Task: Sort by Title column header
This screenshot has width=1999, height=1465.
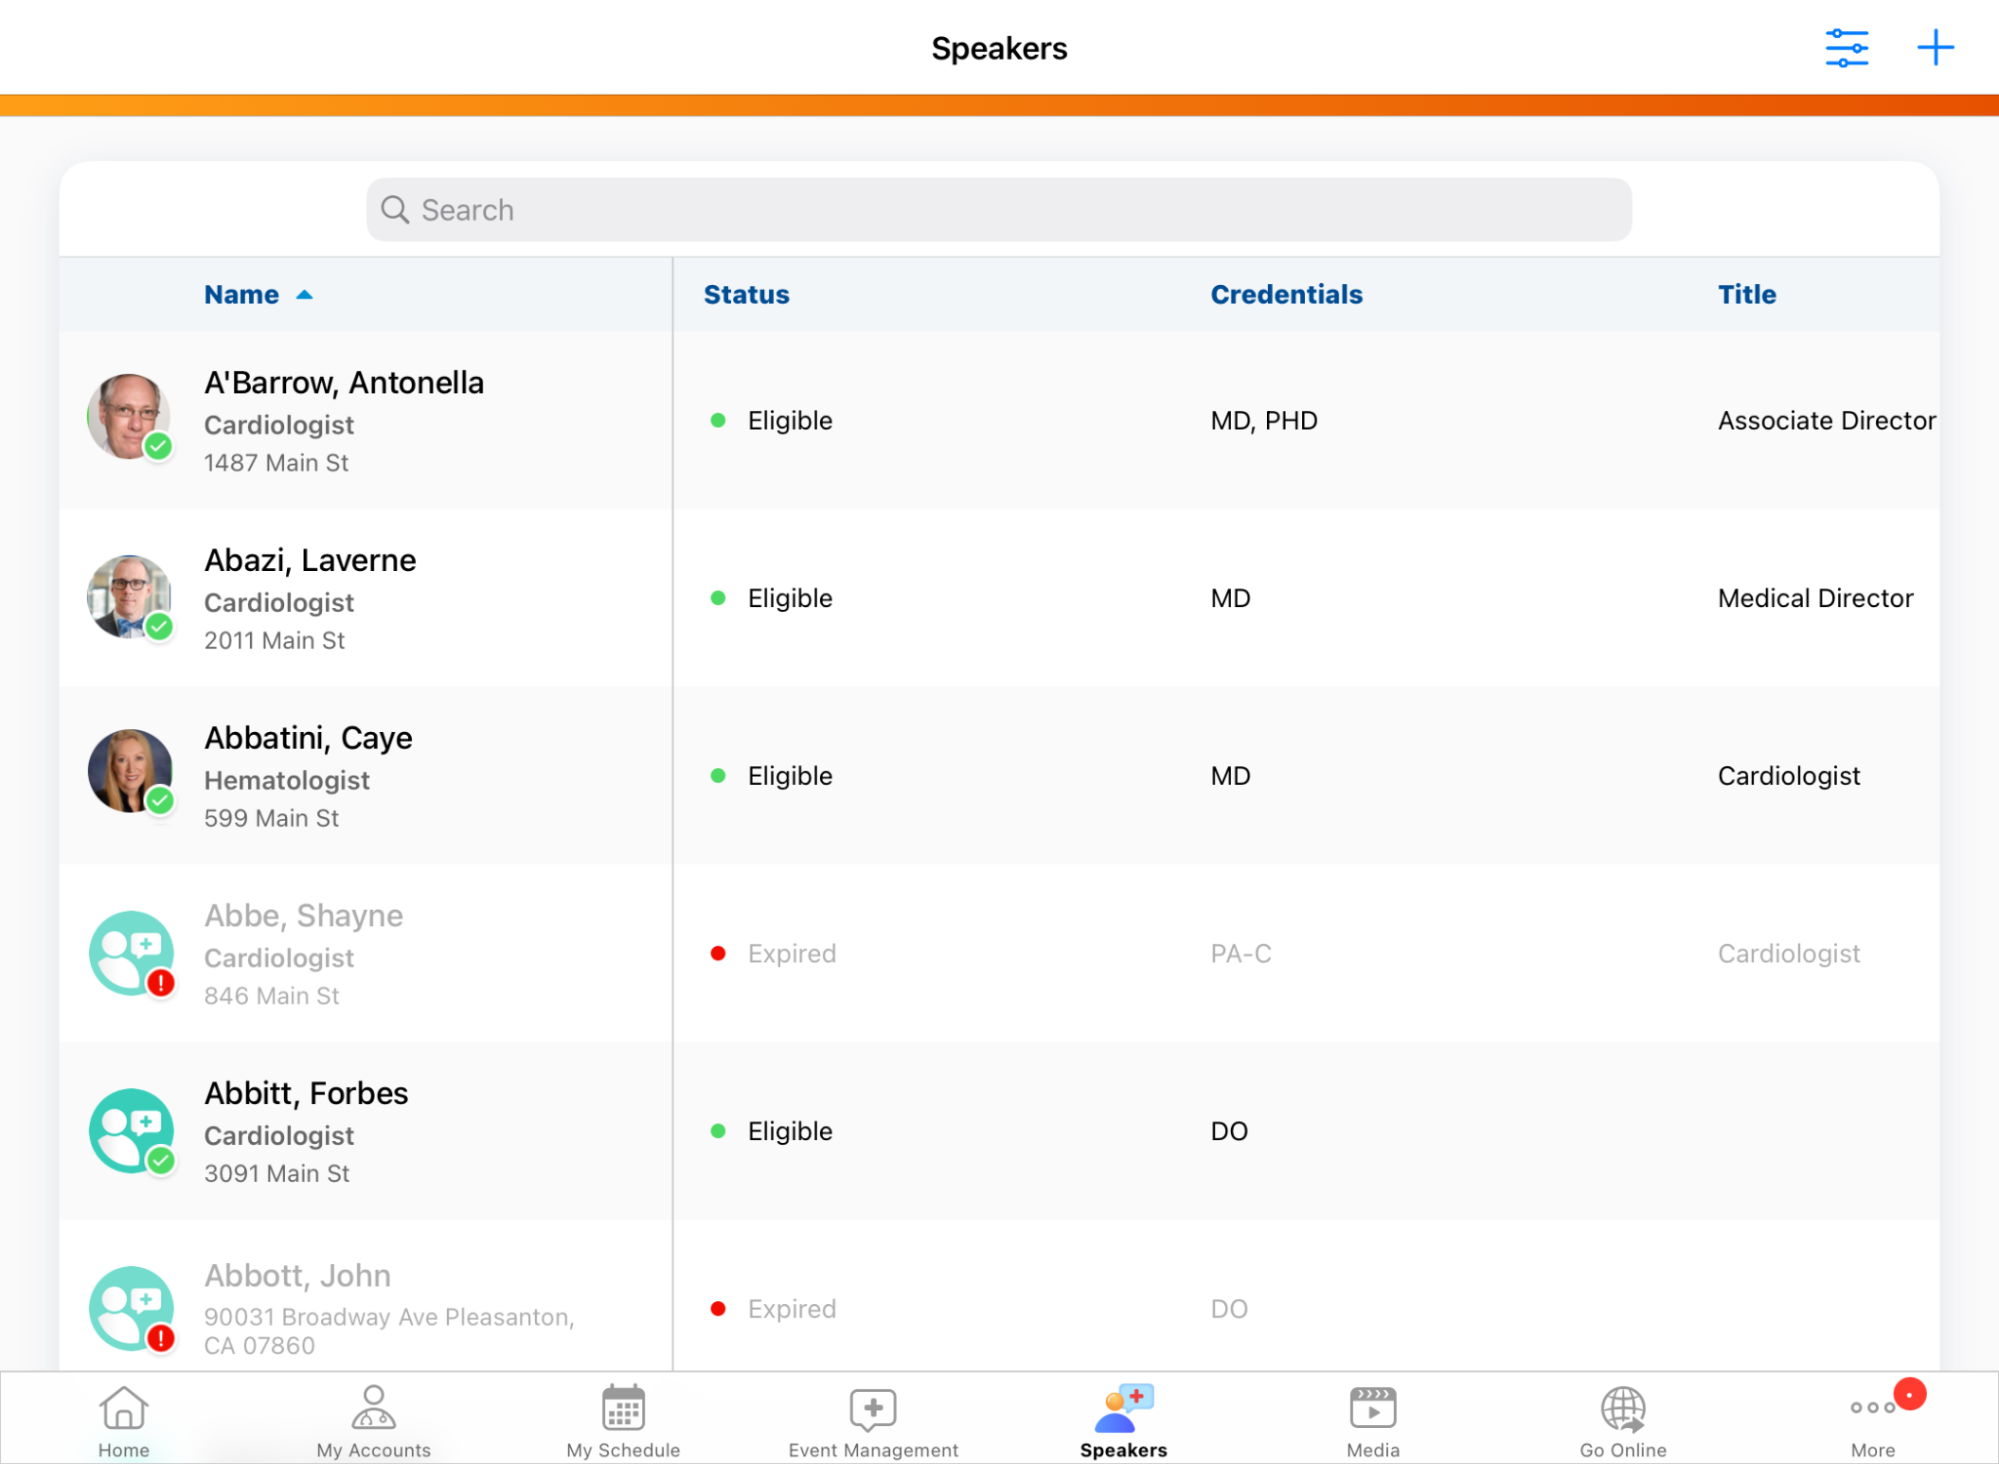Action: tap(1746, 295)
